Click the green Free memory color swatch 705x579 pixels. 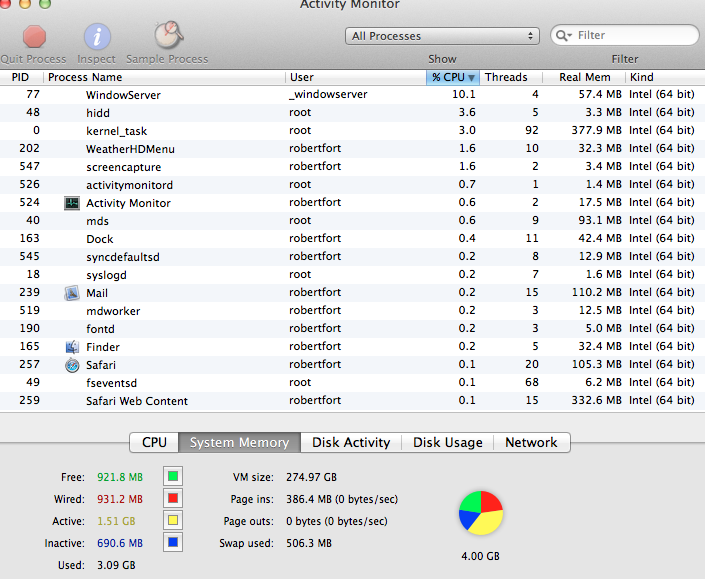coord(173,477)
